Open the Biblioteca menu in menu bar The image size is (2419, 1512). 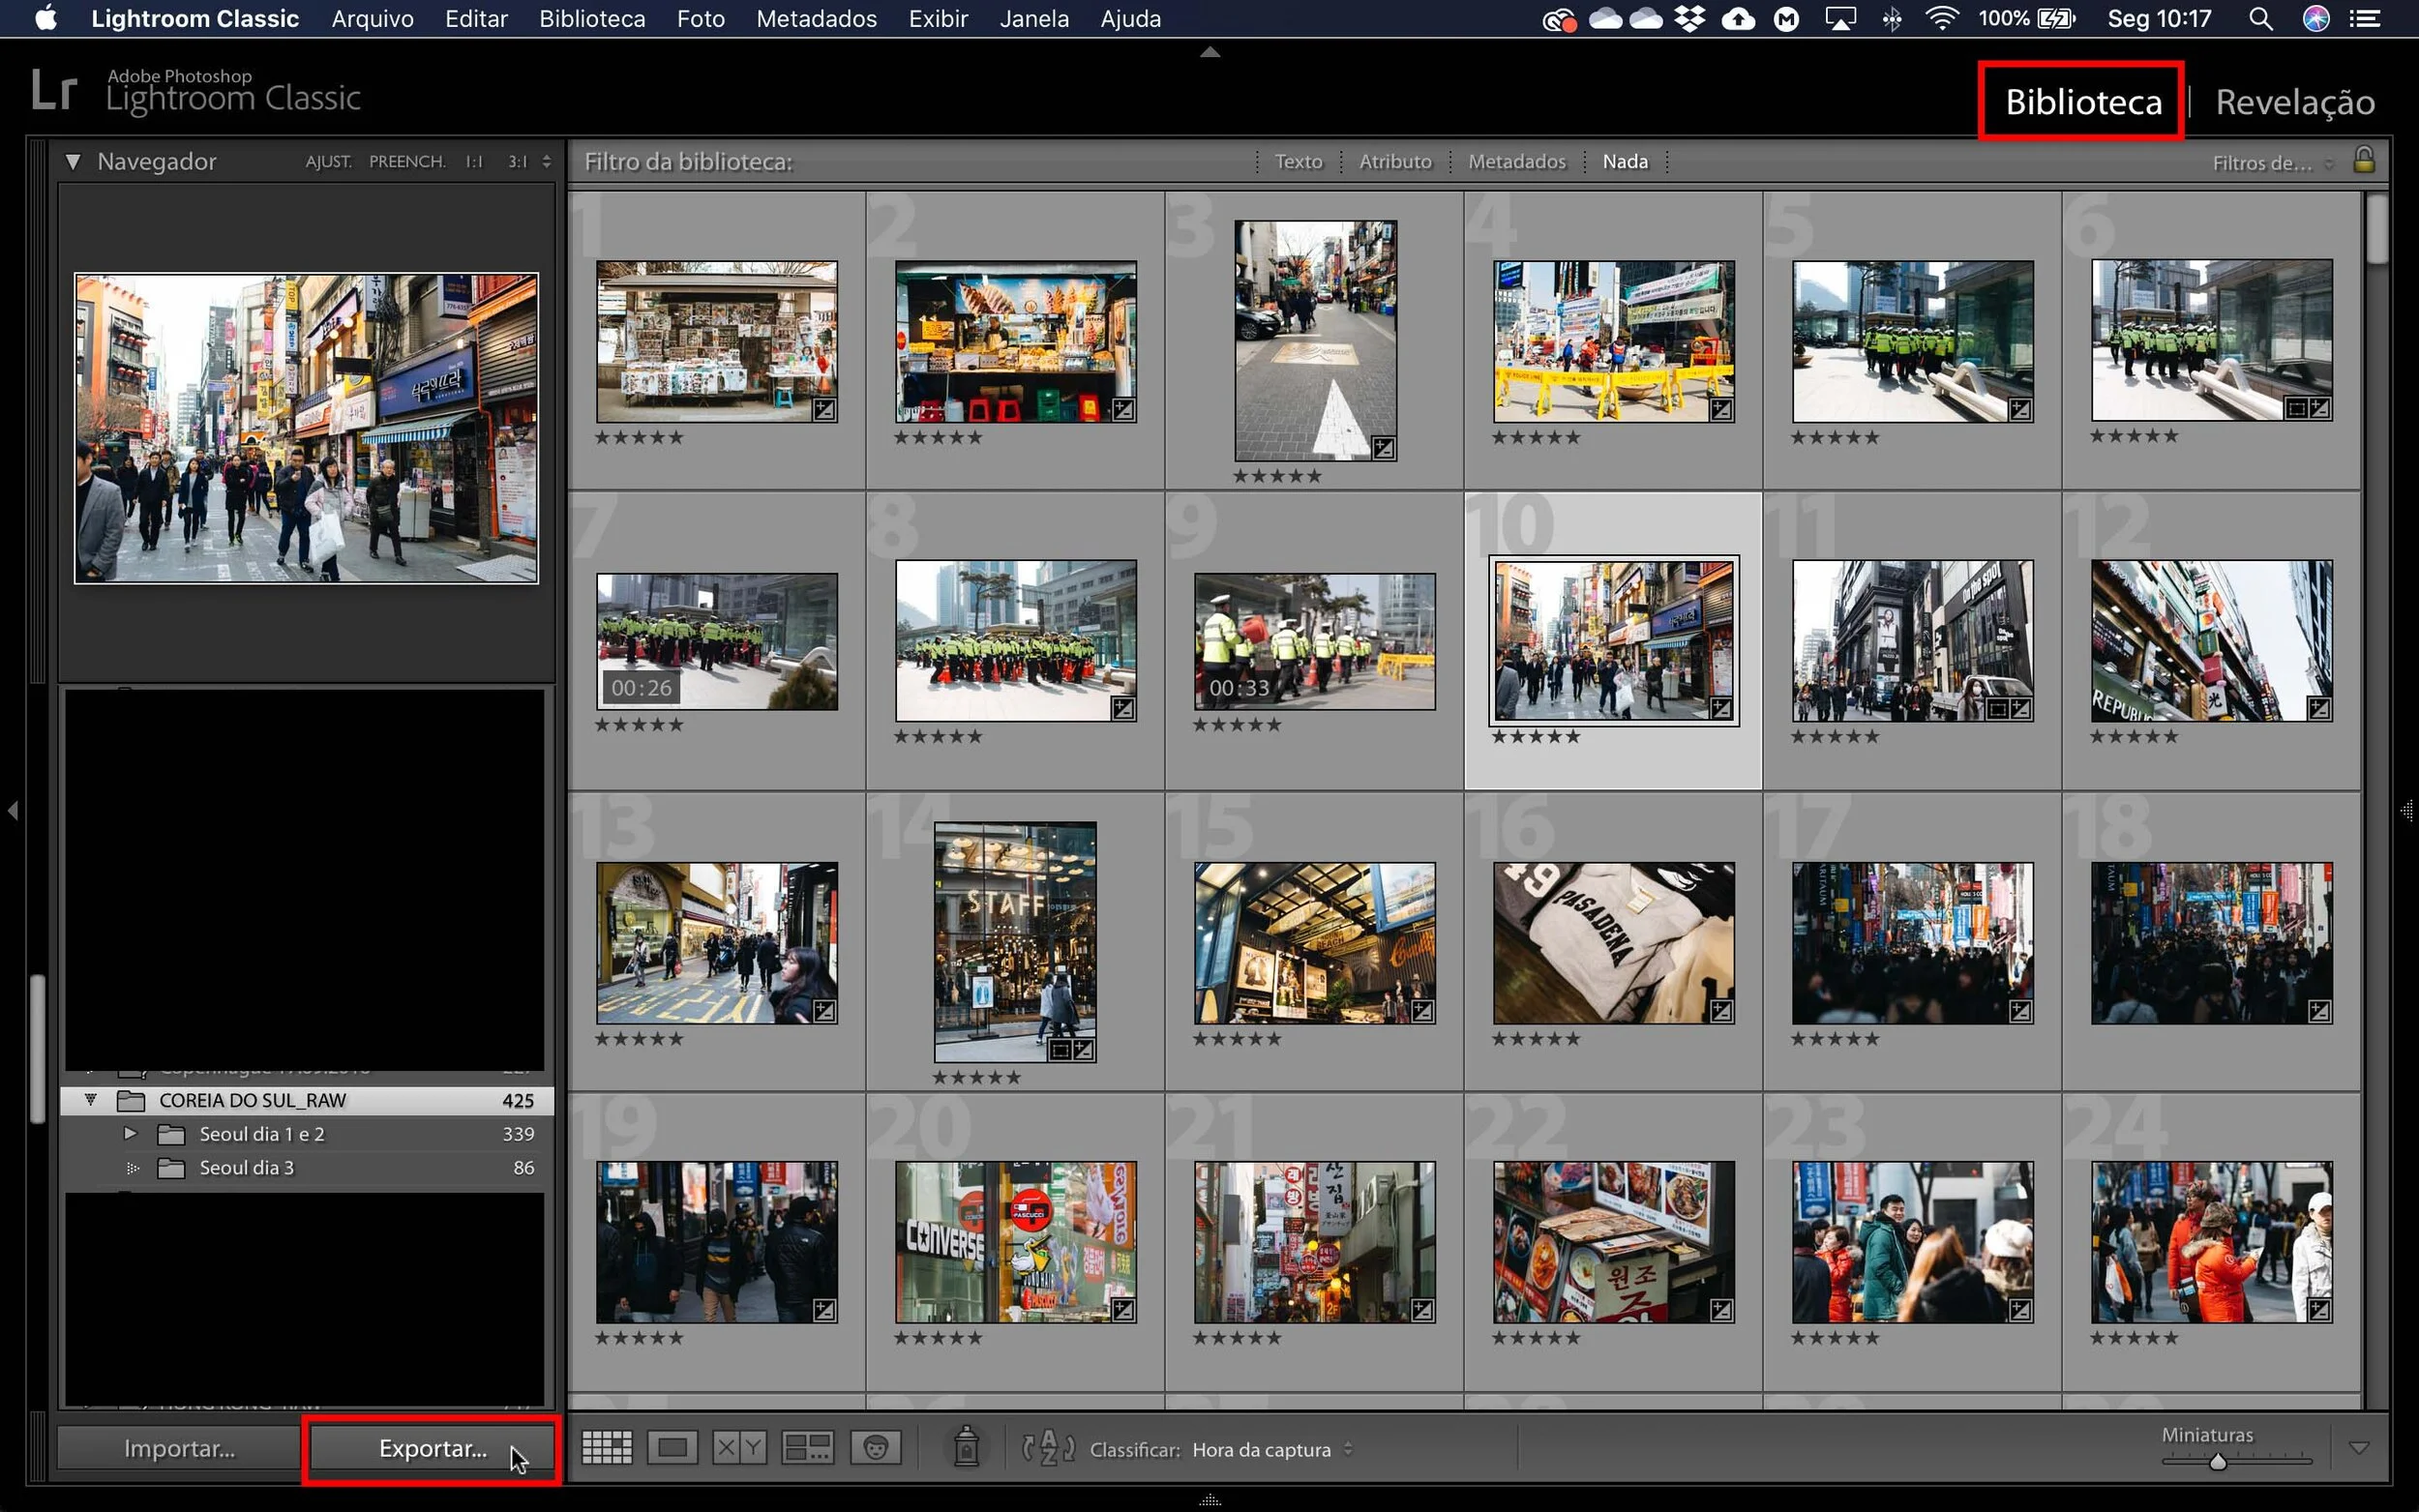(591, 19)
